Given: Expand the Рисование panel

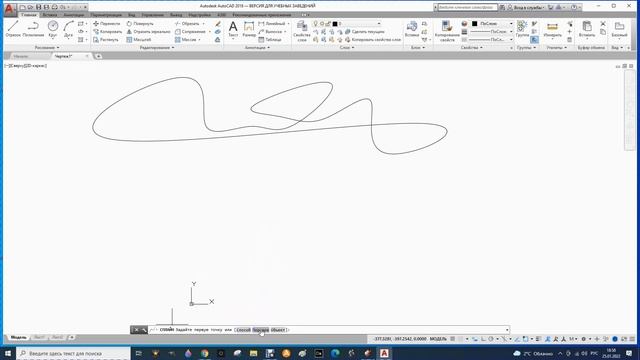Looking at the screenshot, I should [x=47, y=48].
